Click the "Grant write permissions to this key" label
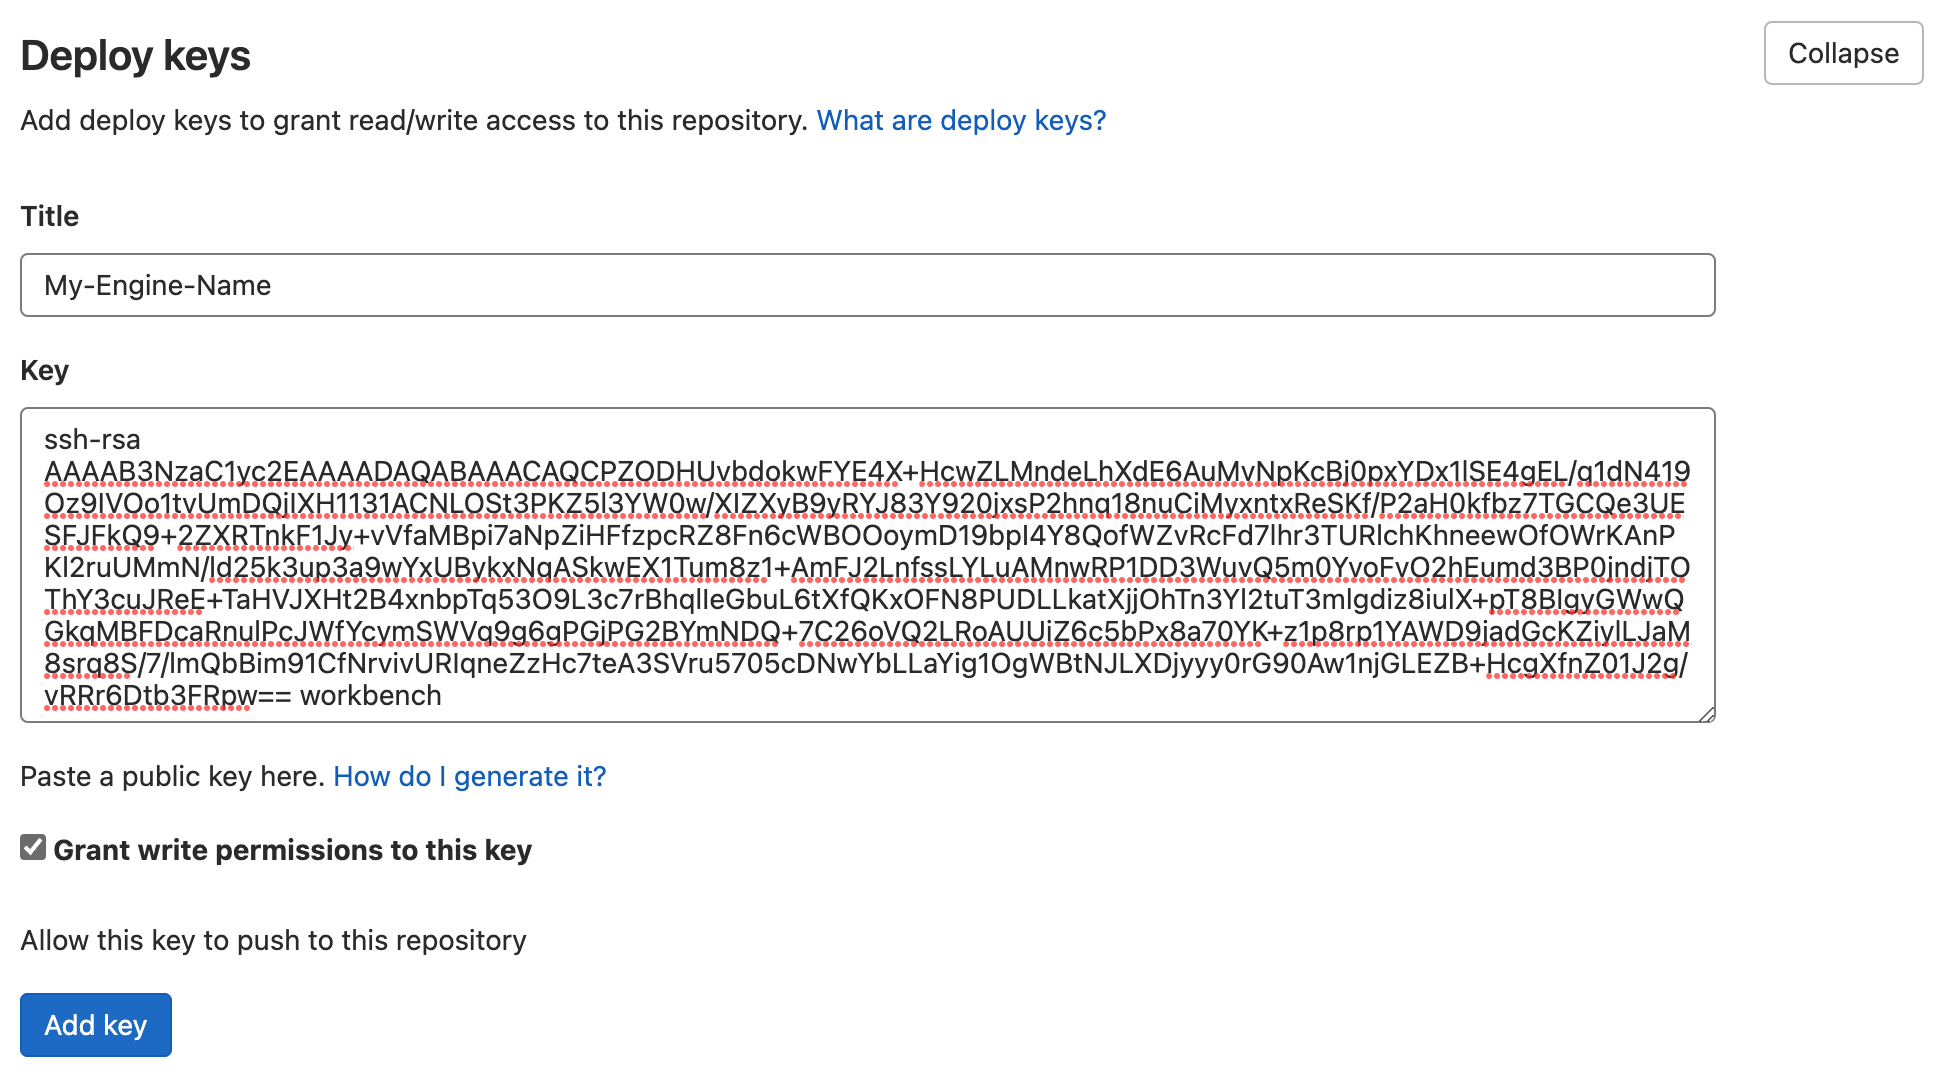Viewport: 1942px width, 1086px height. [292, 850]
